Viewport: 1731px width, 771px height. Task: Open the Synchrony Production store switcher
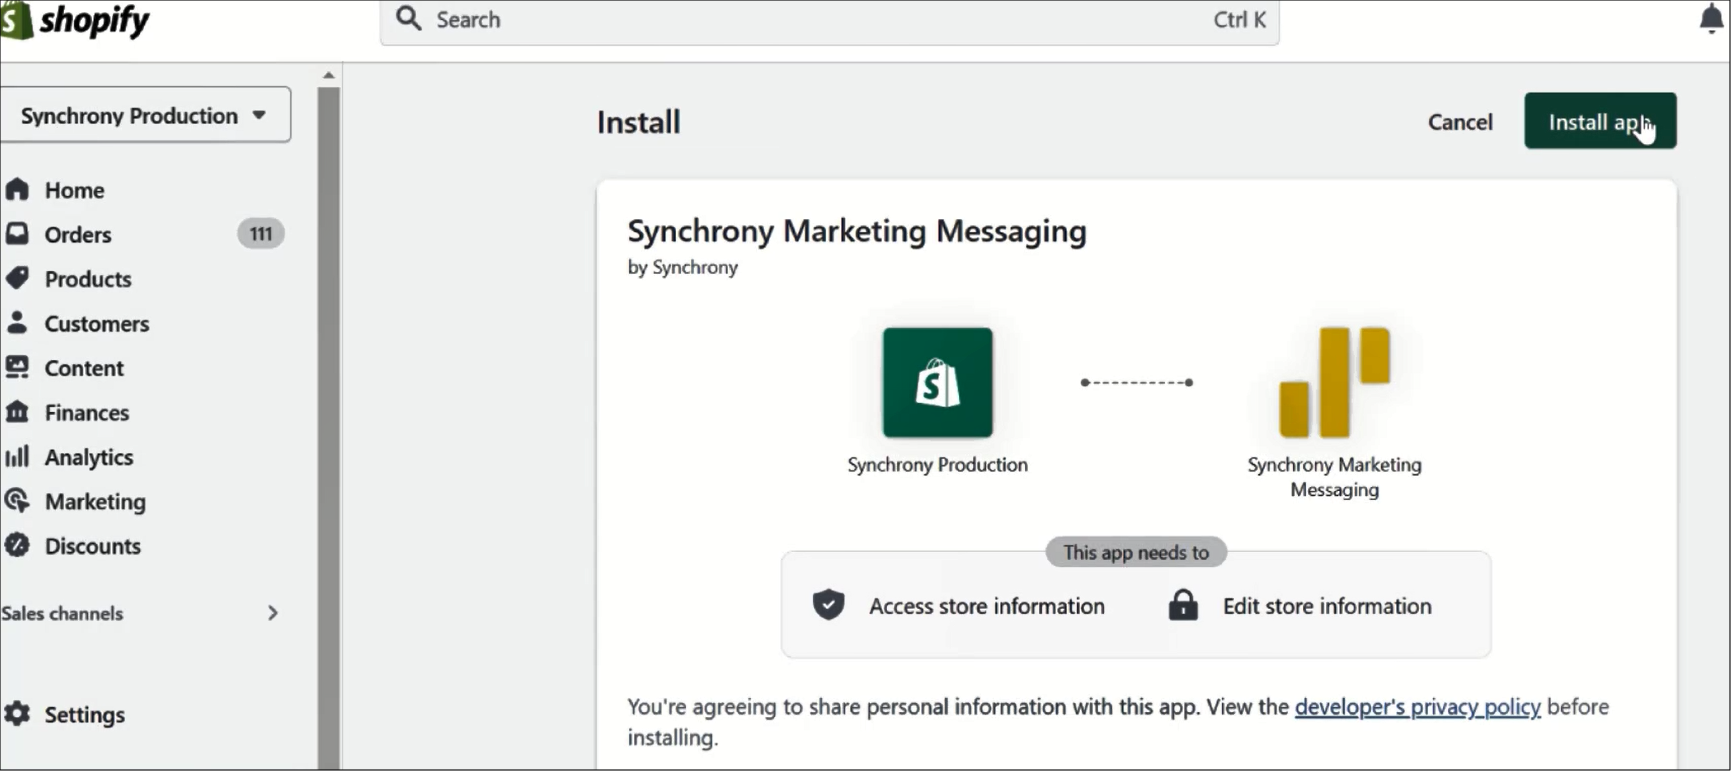point(145,115)
